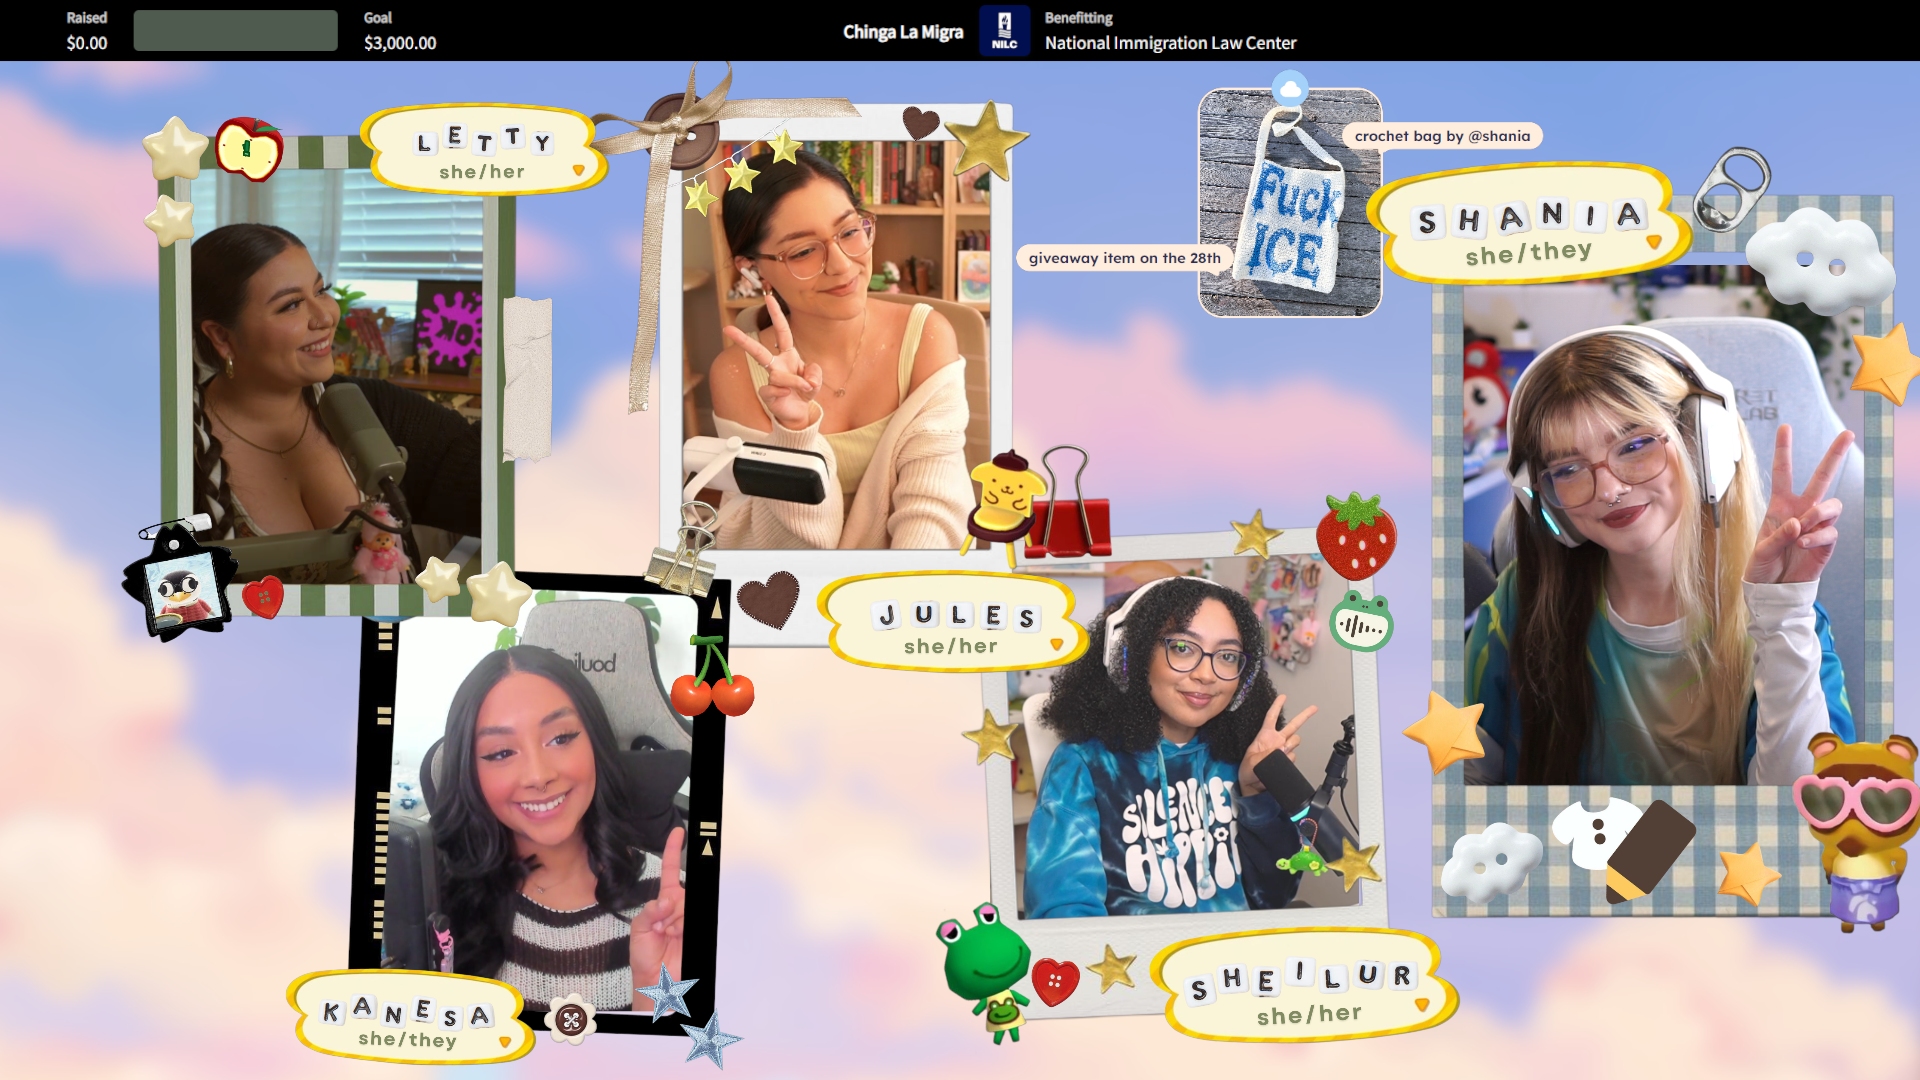Expand the SHANIA nametag dropdown arrow

[x=1653, y=242]
